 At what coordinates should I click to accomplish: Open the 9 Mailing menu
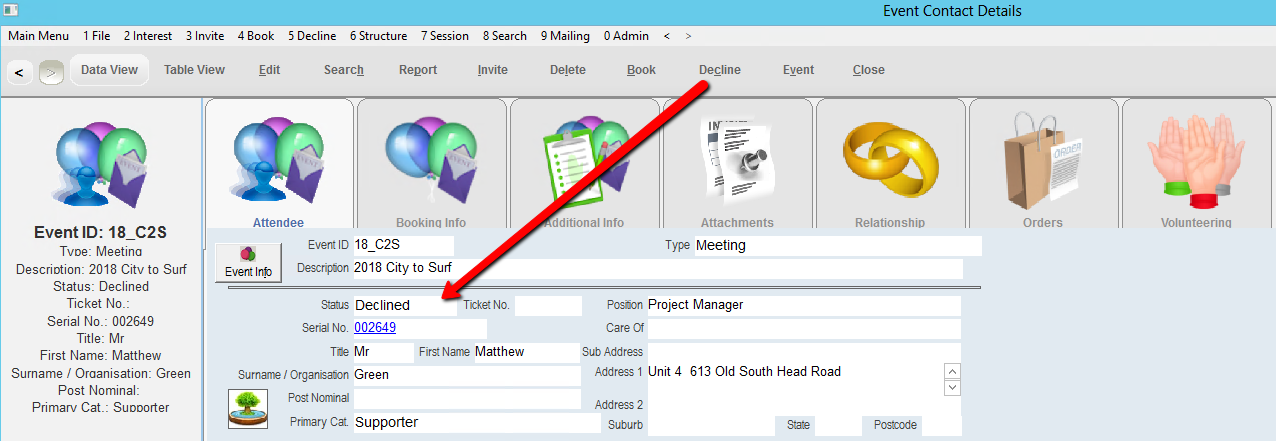point(565,36)
